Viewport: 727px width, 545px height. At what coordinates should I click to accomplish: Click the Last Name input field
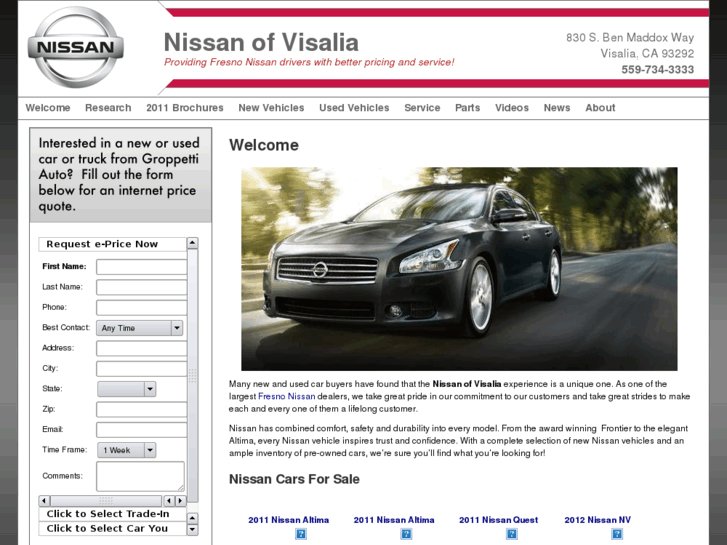[141, 287]
